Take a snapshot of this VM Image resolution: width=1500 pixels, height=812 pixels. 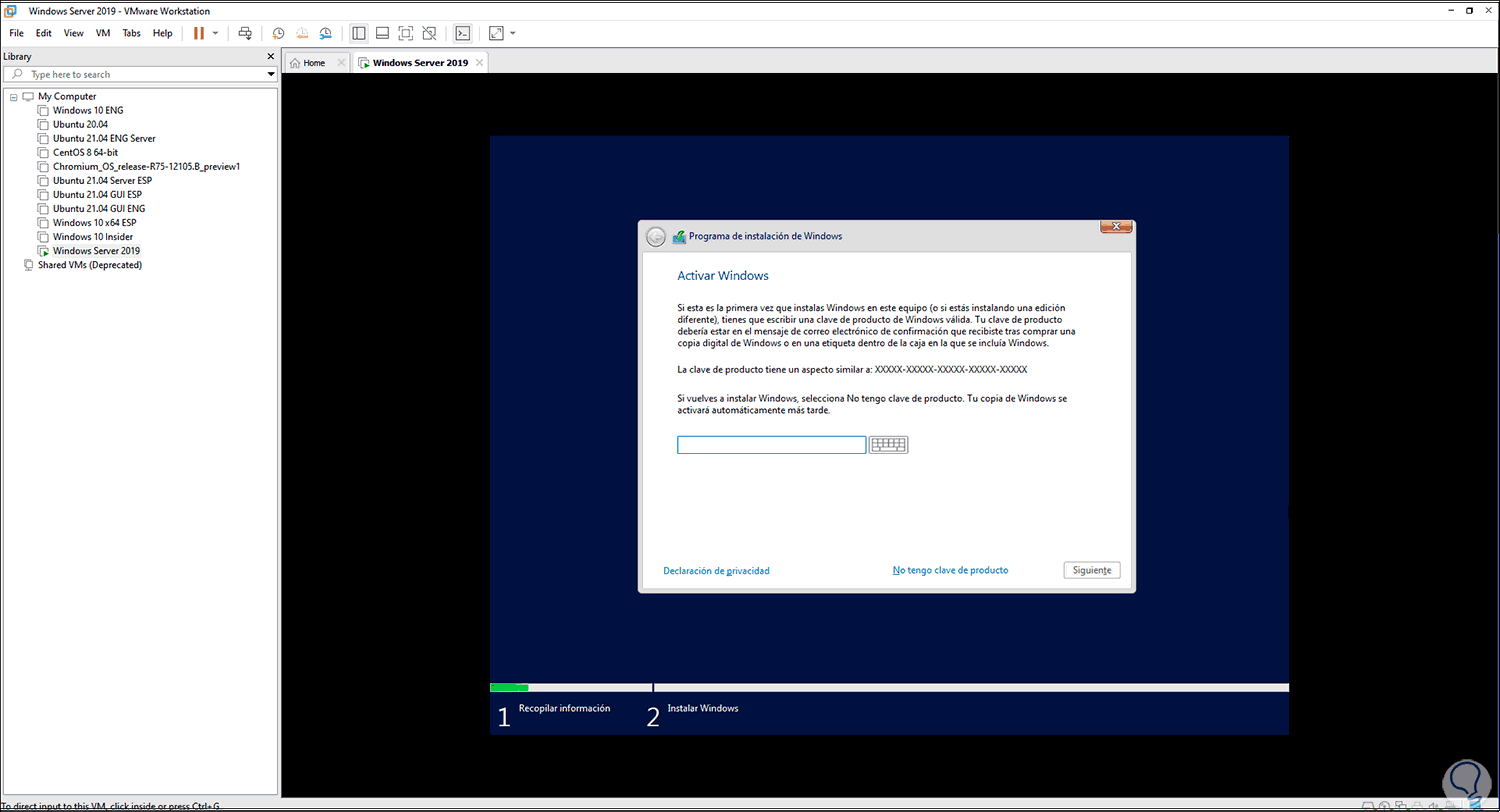pyautogui.click(x=278, y=33)
